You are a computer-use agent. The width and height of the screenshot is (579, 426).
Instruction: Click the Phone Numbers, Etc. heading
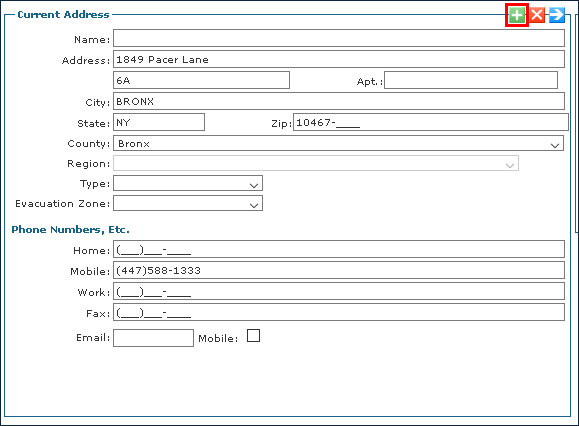click(71, 230)
